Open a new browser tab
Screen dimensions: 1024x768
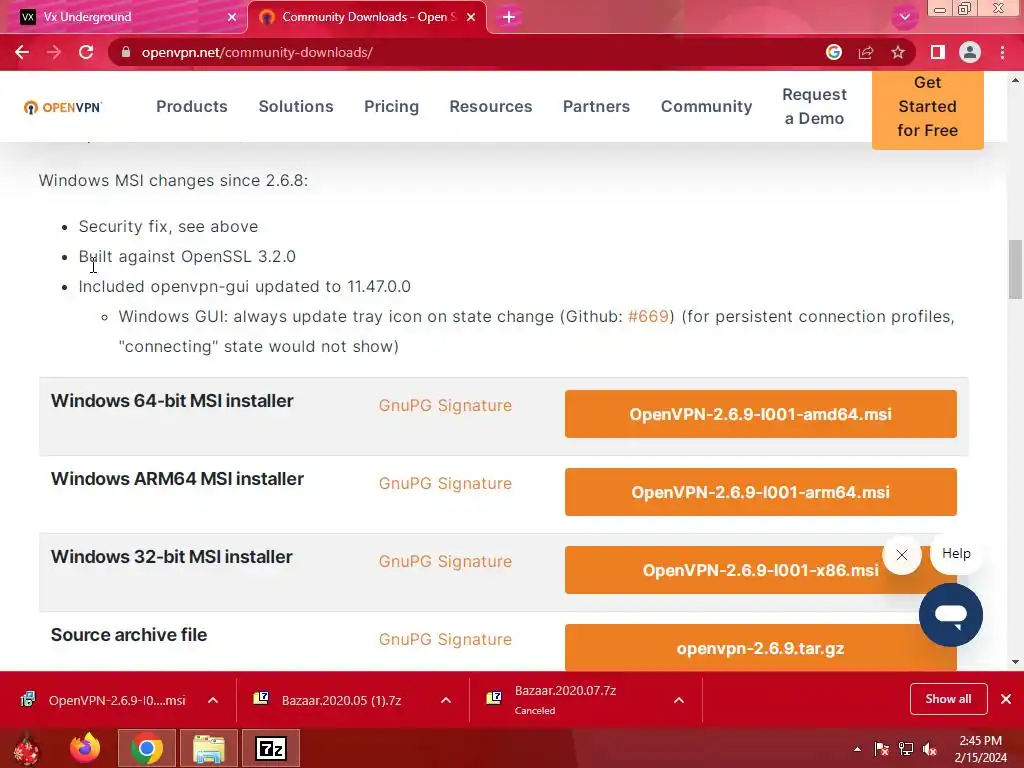509,17
